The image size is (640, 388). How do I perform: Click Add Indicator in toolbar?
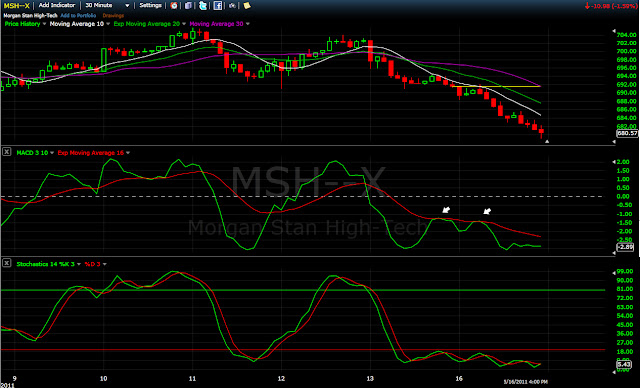(57, 5)
